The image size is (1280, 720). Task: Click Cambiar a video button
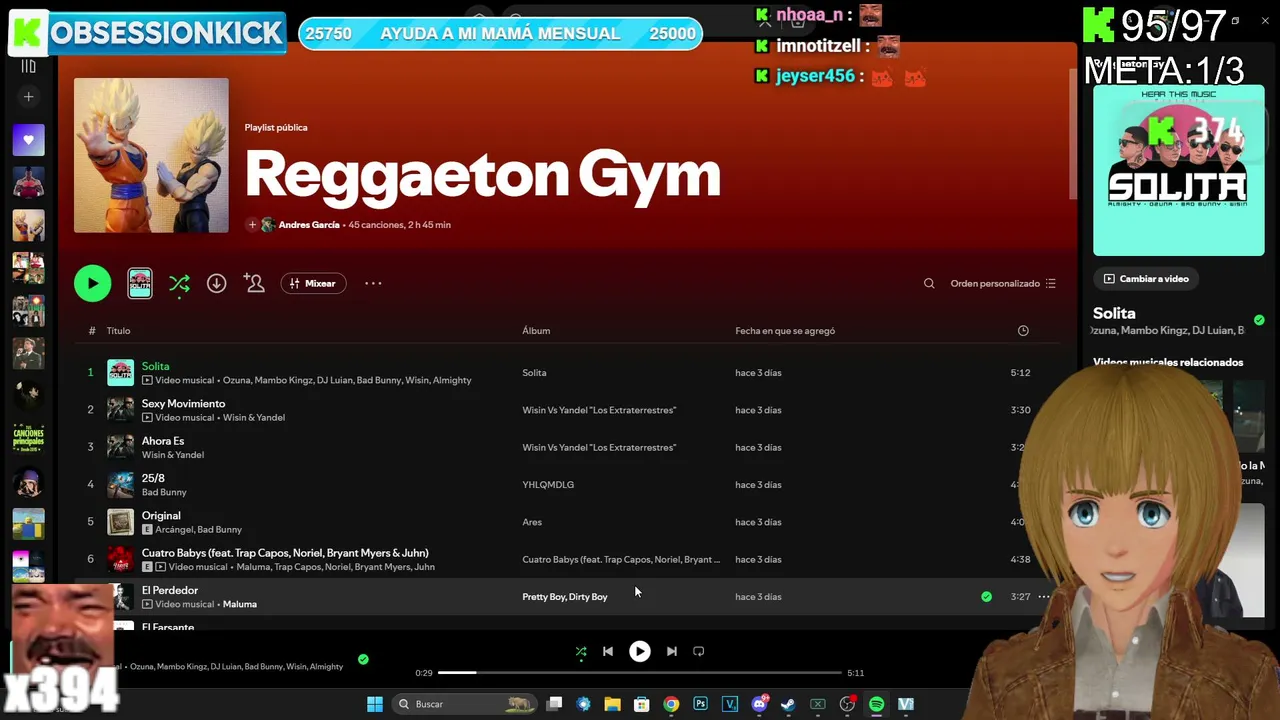[1147, 279]
